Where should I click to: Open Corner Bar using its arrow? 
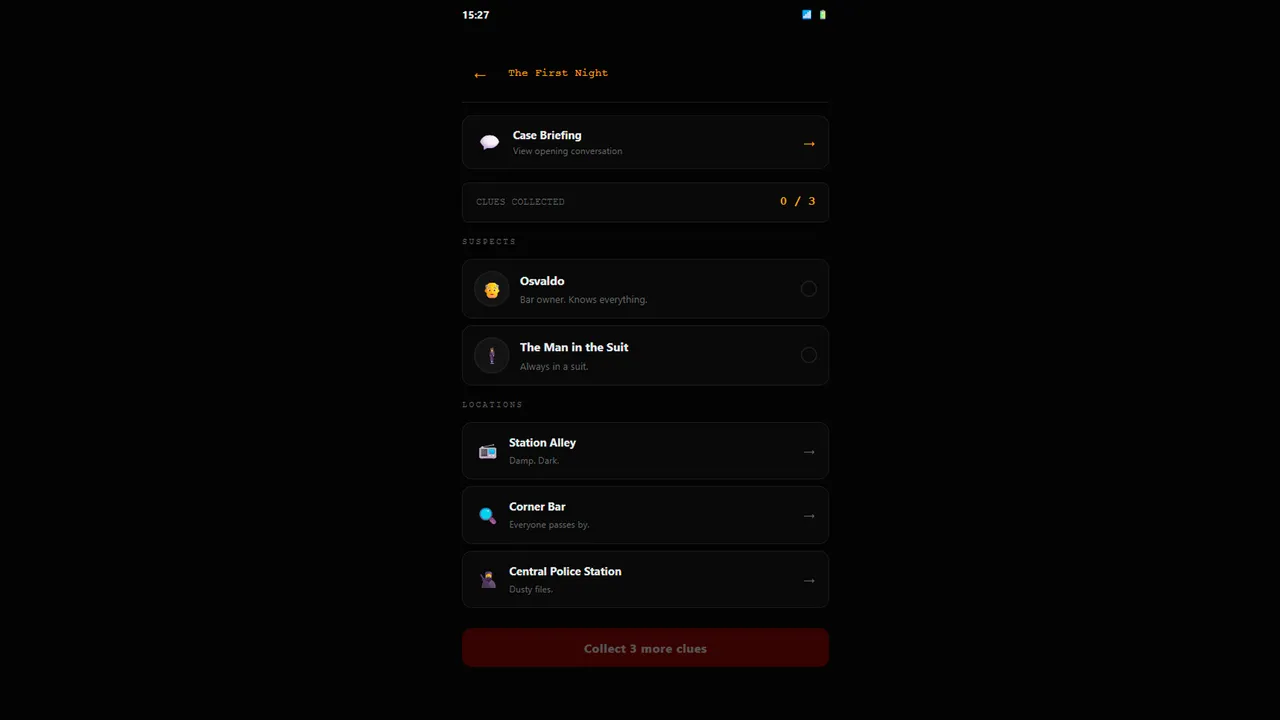click(x=809, y=516)
